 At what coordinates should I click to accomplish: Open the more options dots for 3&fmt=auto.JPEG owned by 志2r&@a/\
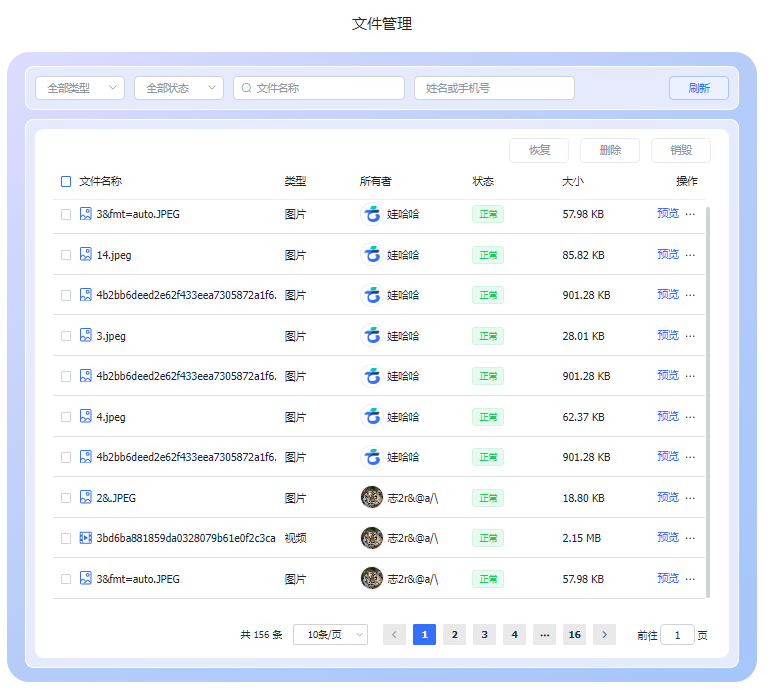click(690, 579)
